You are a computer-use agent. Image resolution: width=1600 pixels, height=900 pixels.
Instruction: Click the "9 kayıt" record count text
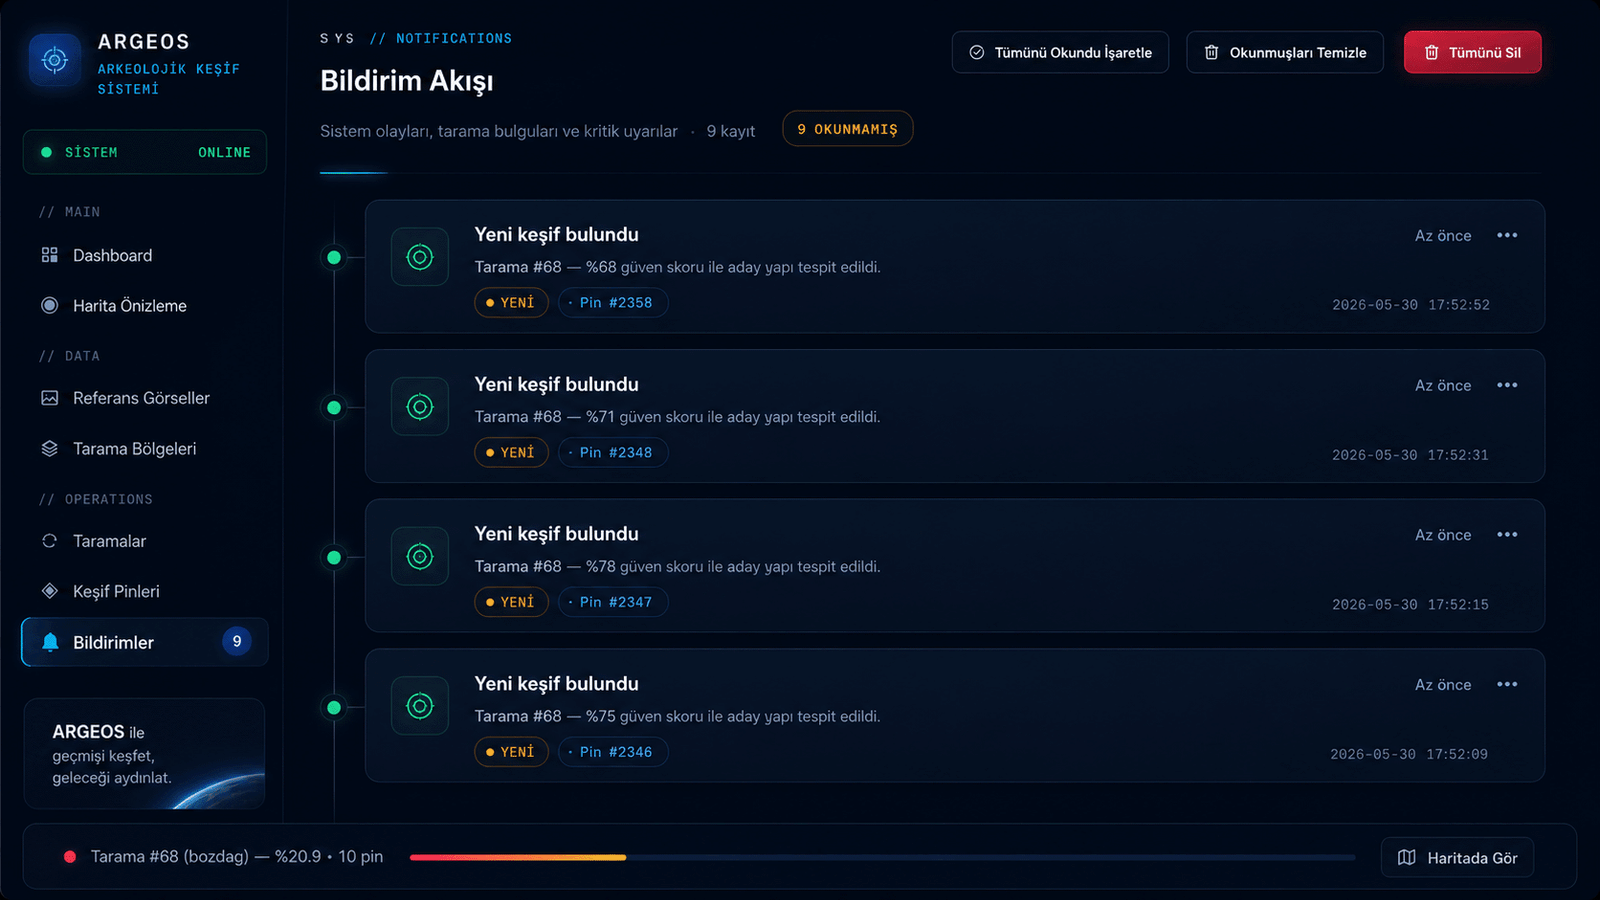pyautogui.click(x=731, y=131)
